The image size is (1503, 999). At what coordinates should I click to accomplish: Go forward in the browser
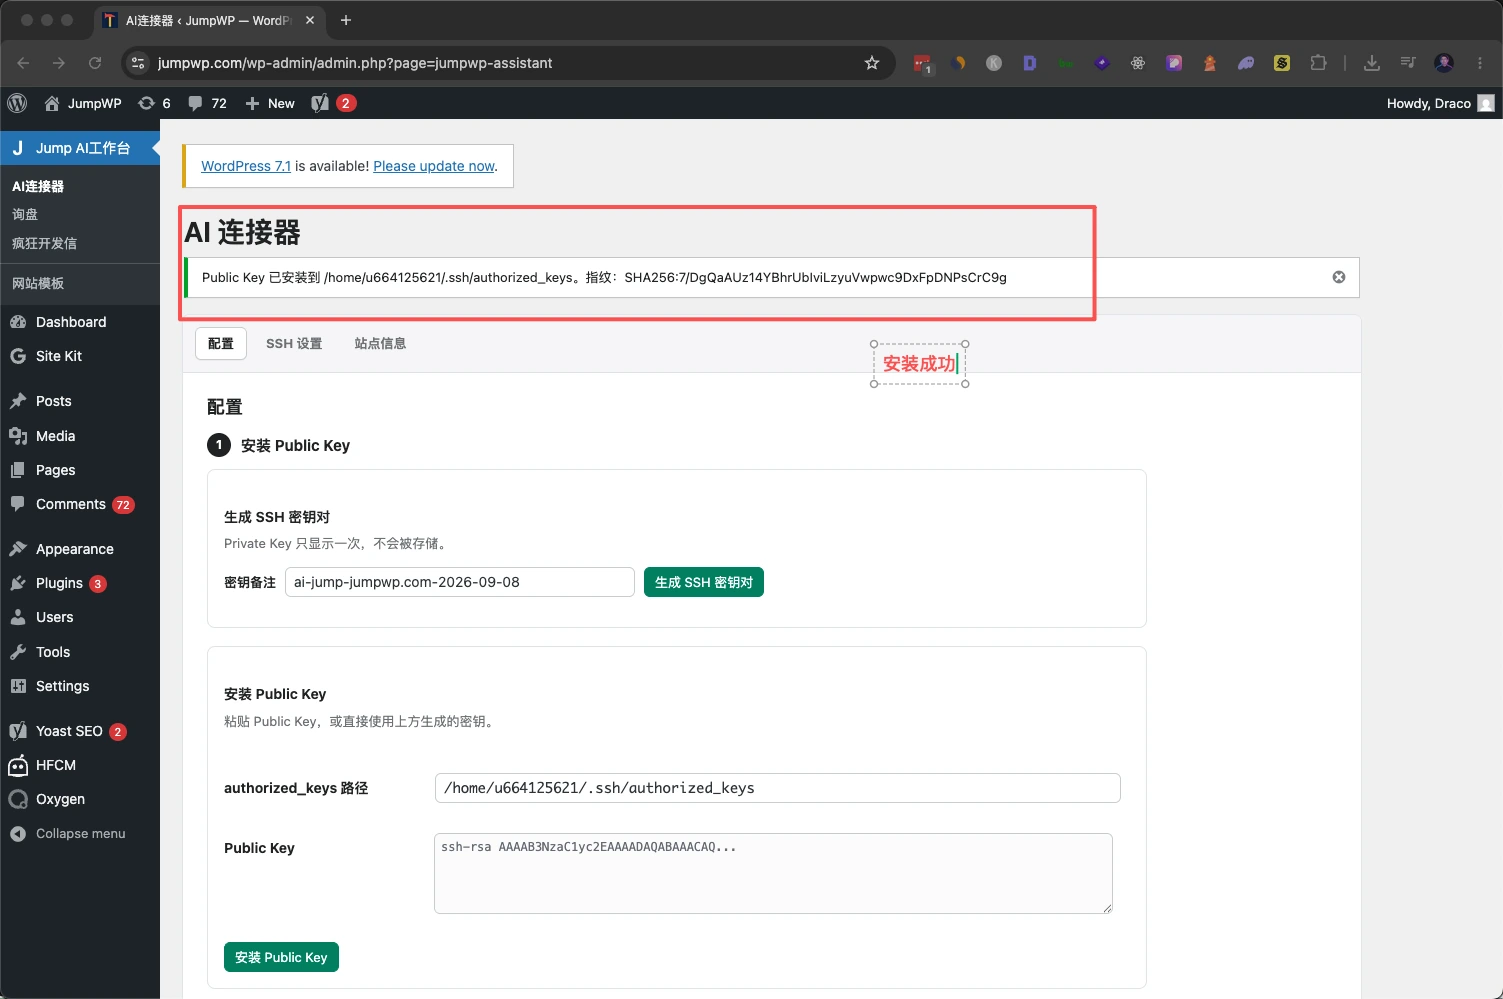point(59,63)
